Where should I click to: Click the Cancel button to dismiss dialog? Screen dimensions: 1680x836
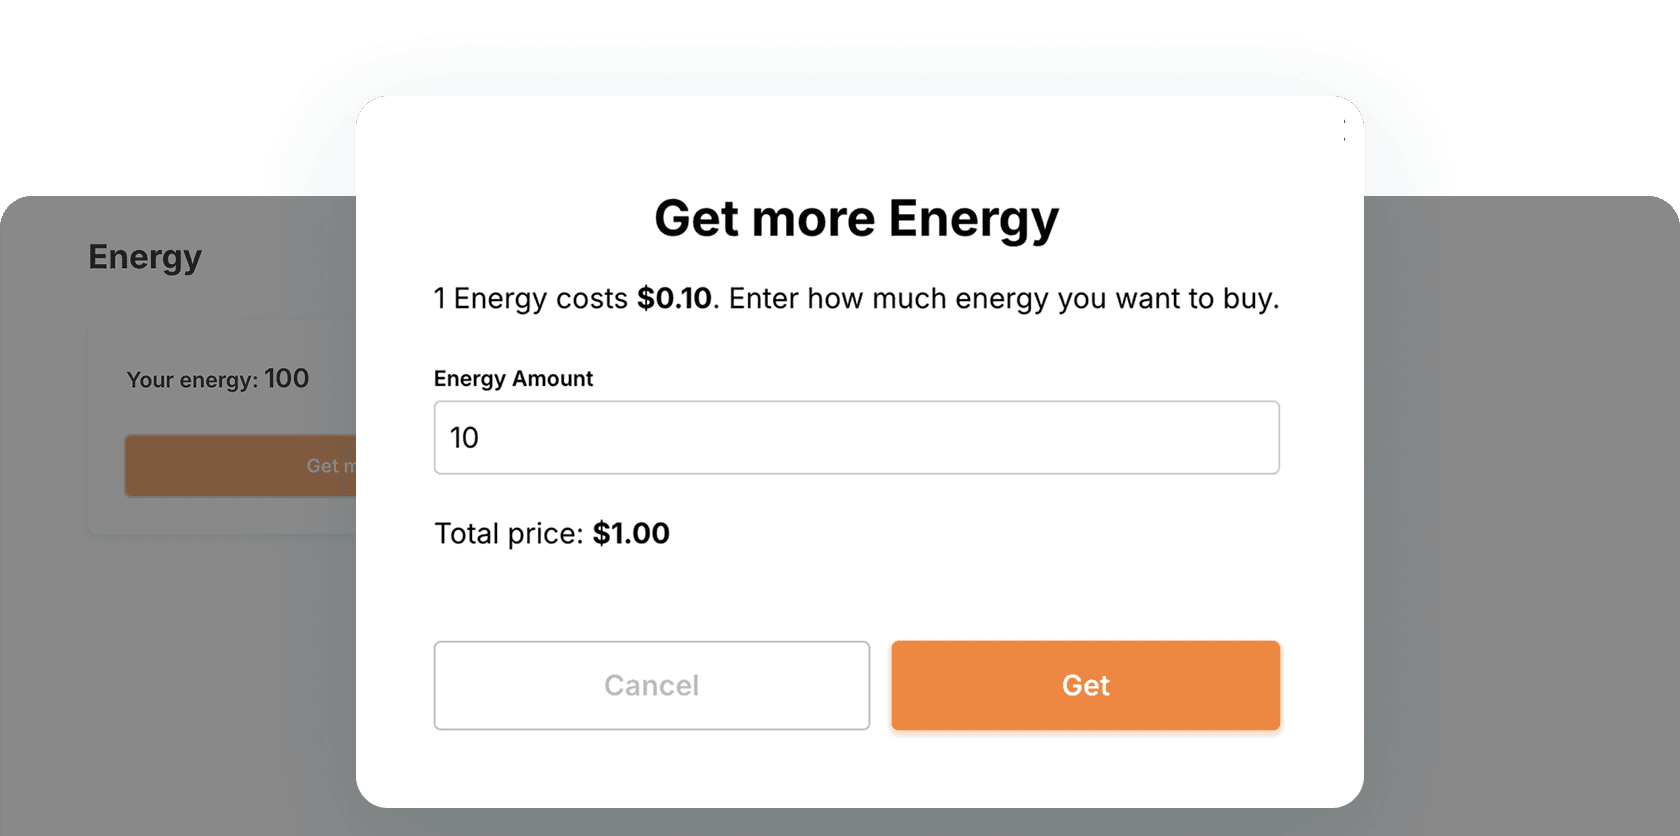point(651,686)
